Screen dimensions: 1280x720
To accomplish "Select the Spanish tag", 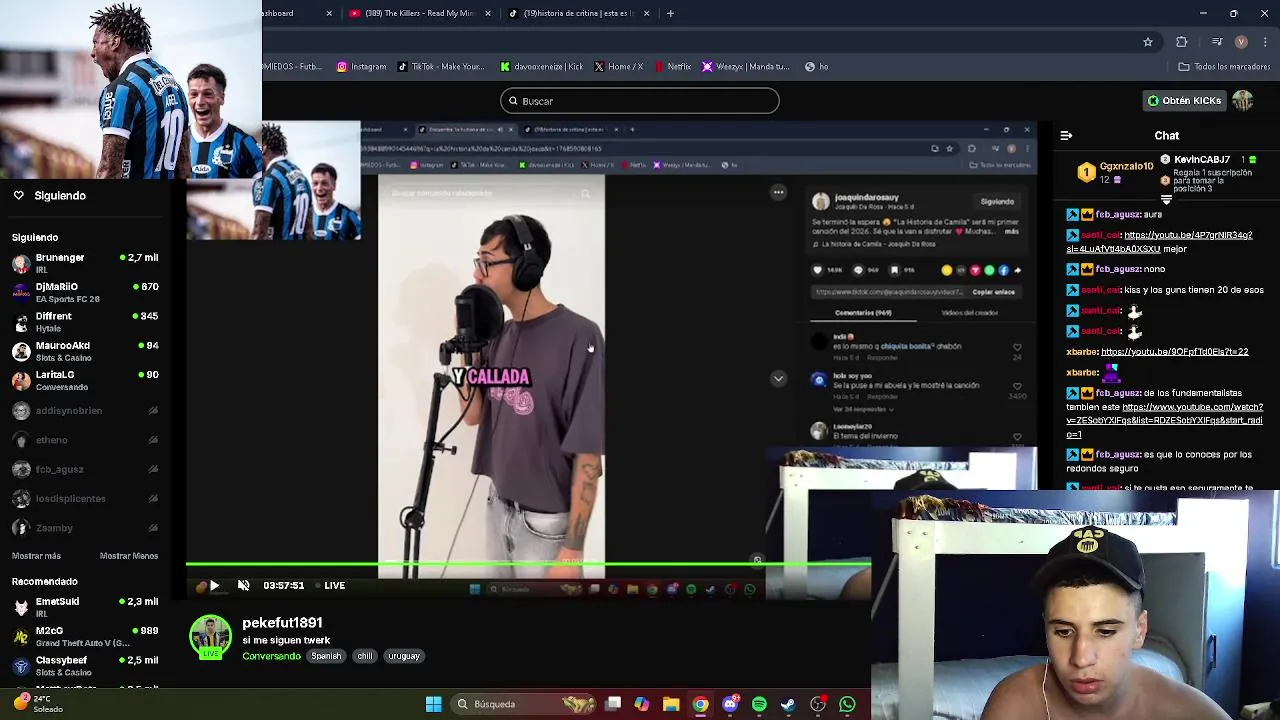I will click(x=326, y=656).
